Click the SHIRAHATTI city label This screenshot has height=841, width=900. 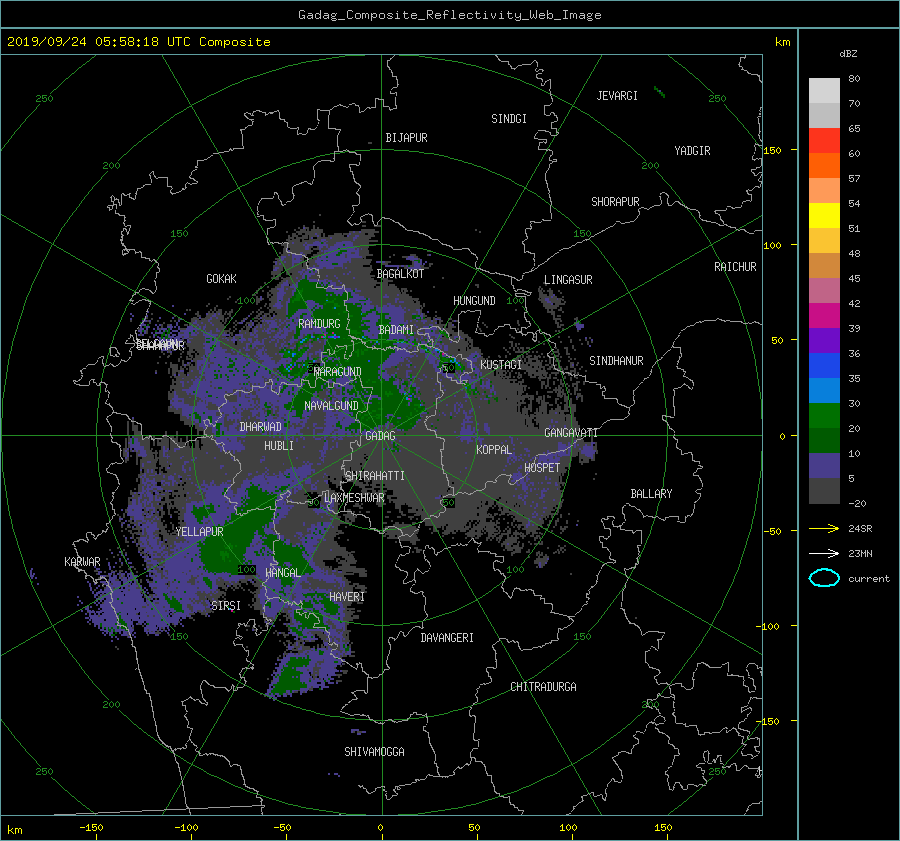tap(375, 476)
